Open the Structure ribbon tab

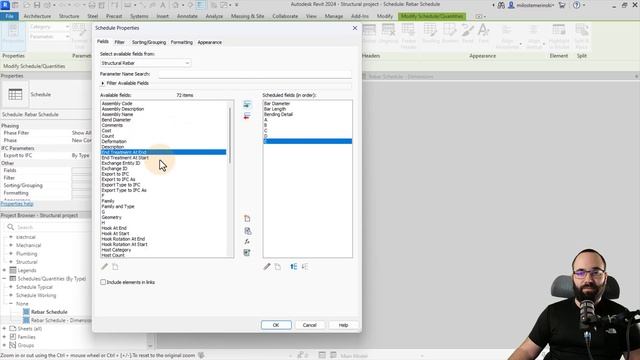(x=69, y=16)
